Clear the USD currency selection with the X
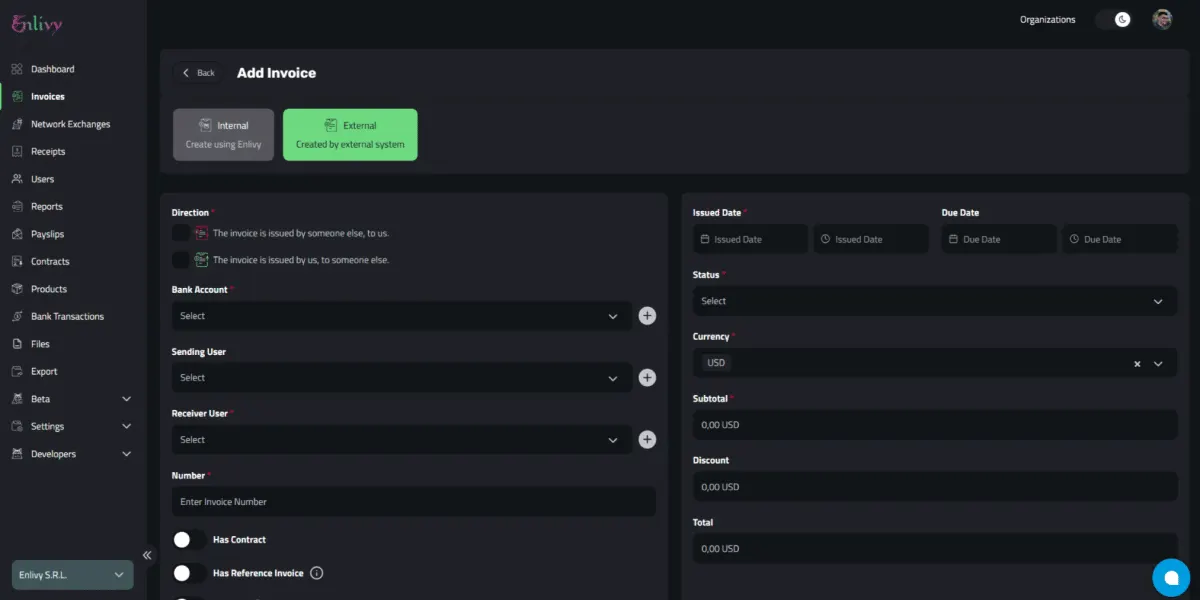Viewport: 1200px width, 600px height. click(1137, 364)
